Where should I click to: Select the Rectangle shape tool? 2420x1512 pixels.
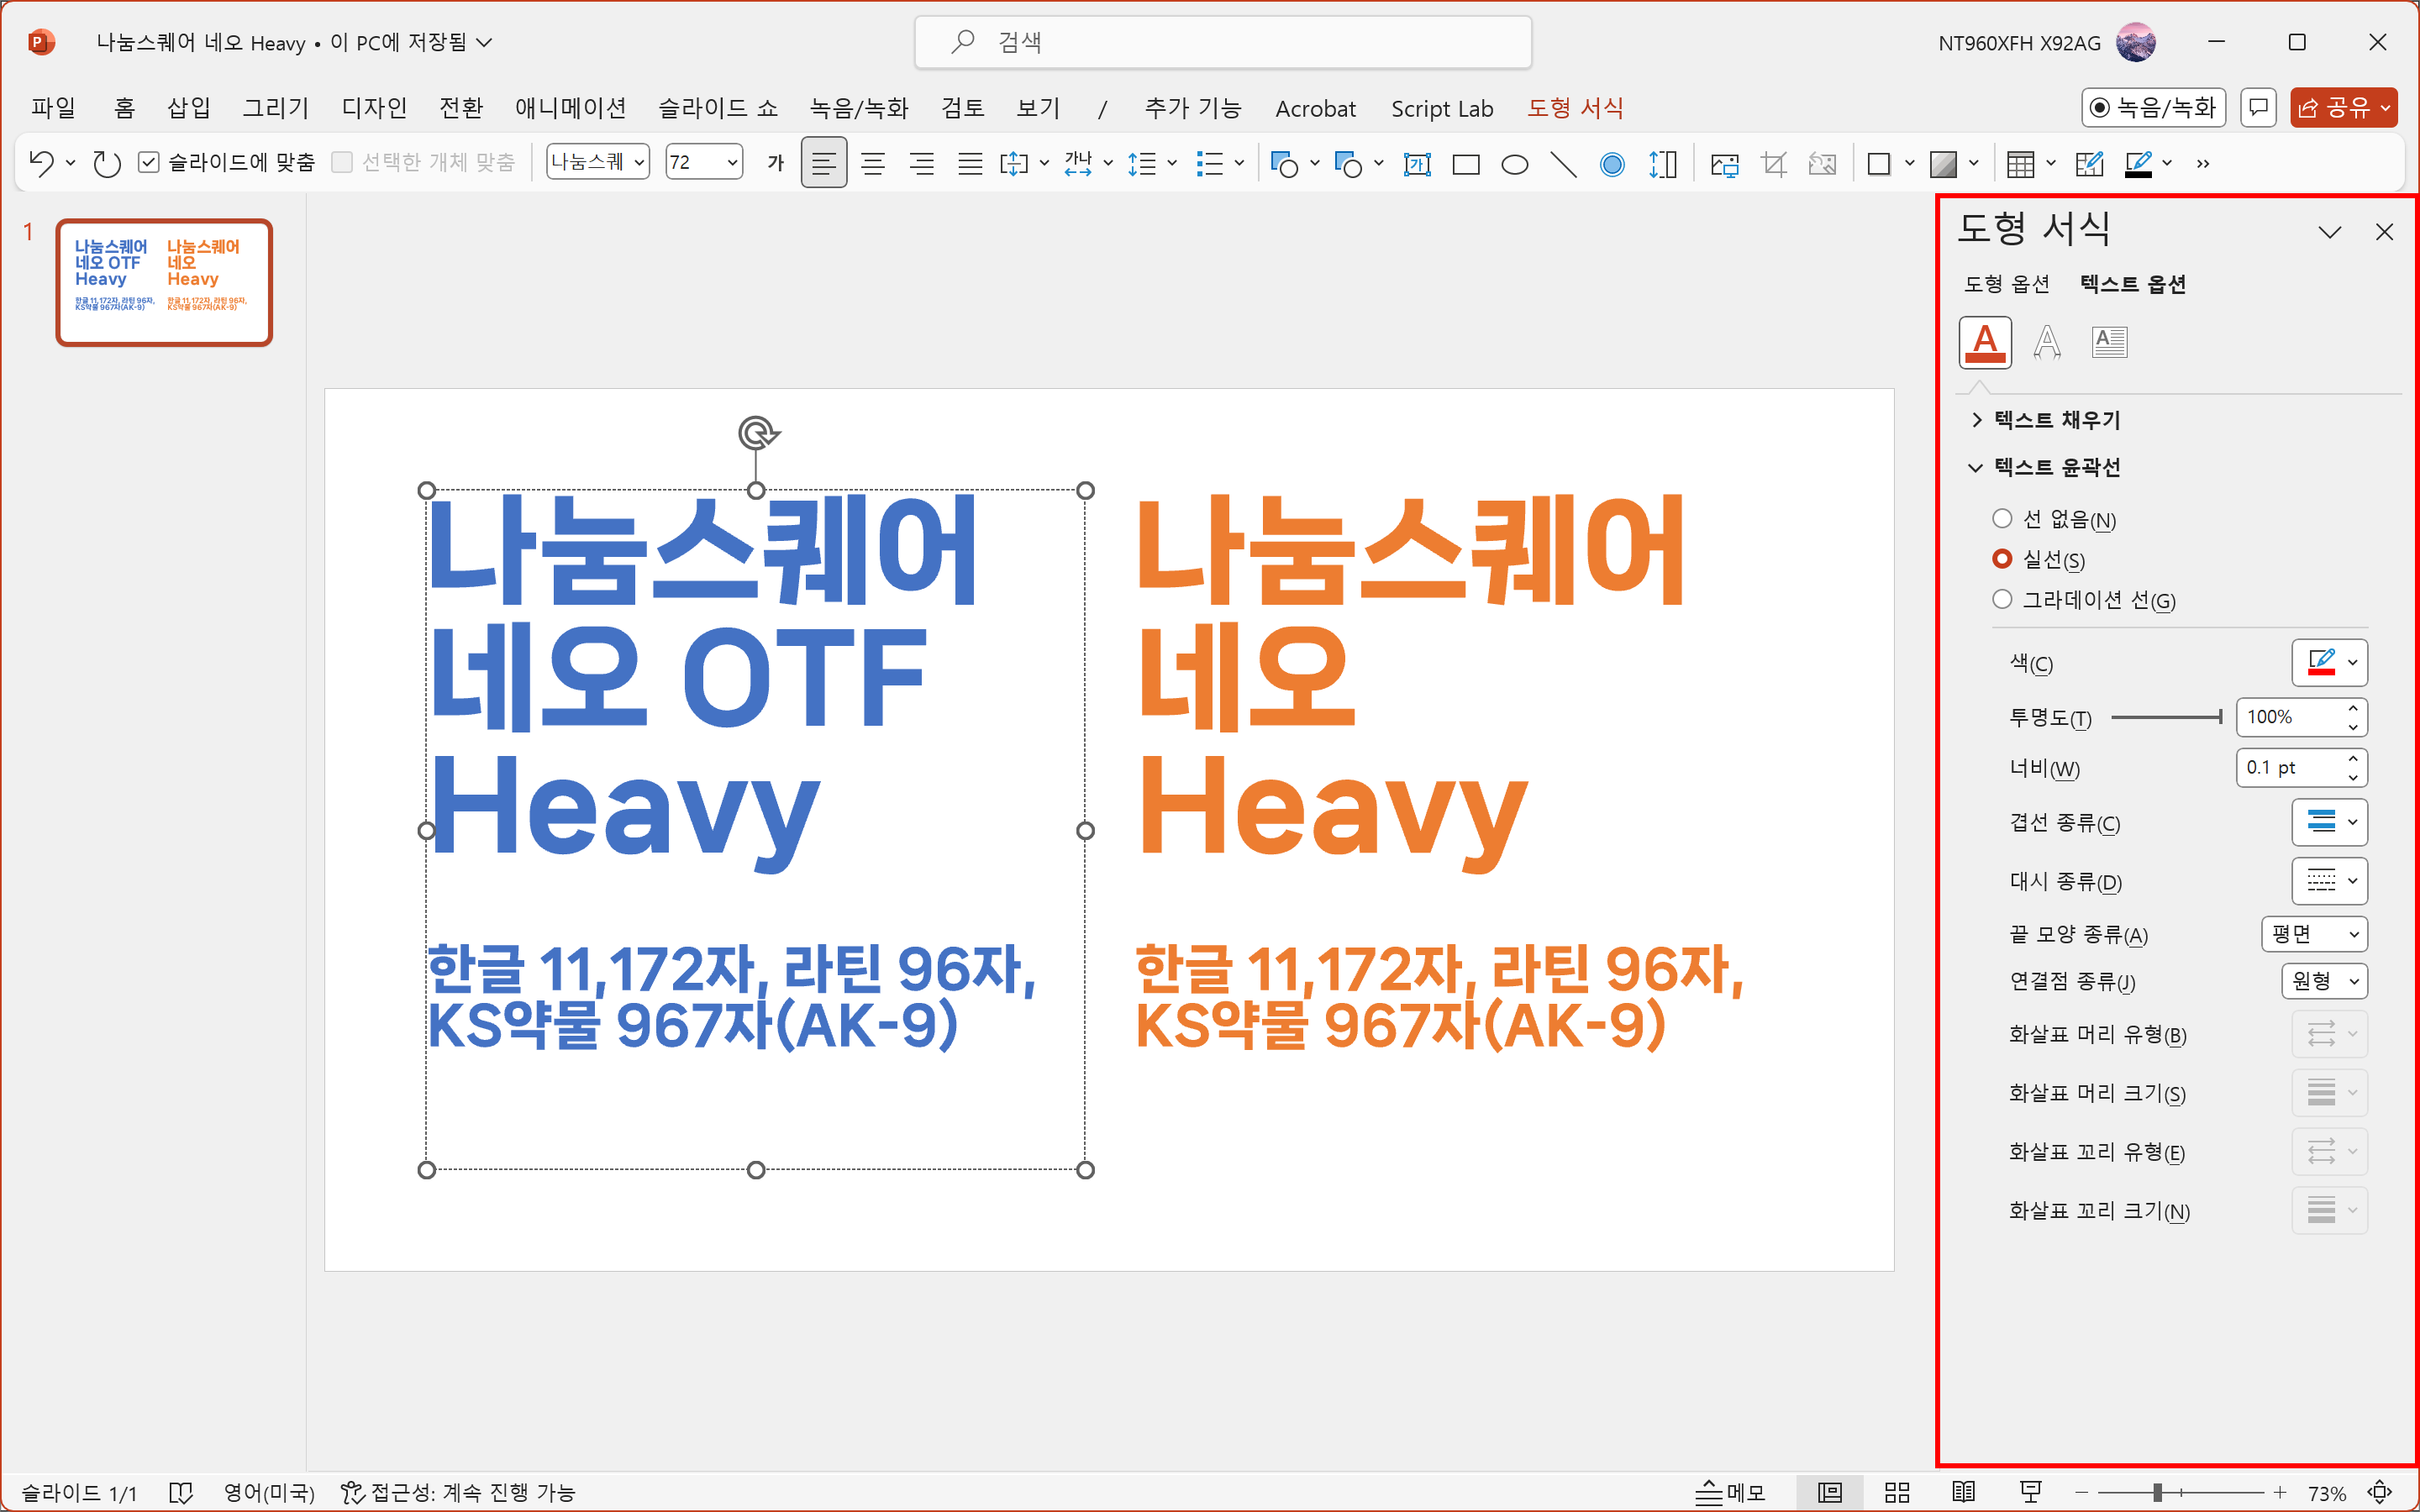[x=1465, y=164]
